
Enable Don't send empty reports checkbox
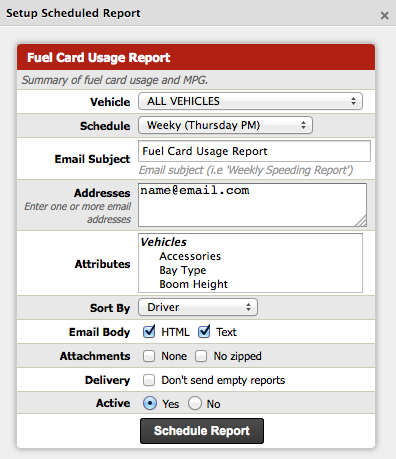pyautogui.click(x=149, y=380)
